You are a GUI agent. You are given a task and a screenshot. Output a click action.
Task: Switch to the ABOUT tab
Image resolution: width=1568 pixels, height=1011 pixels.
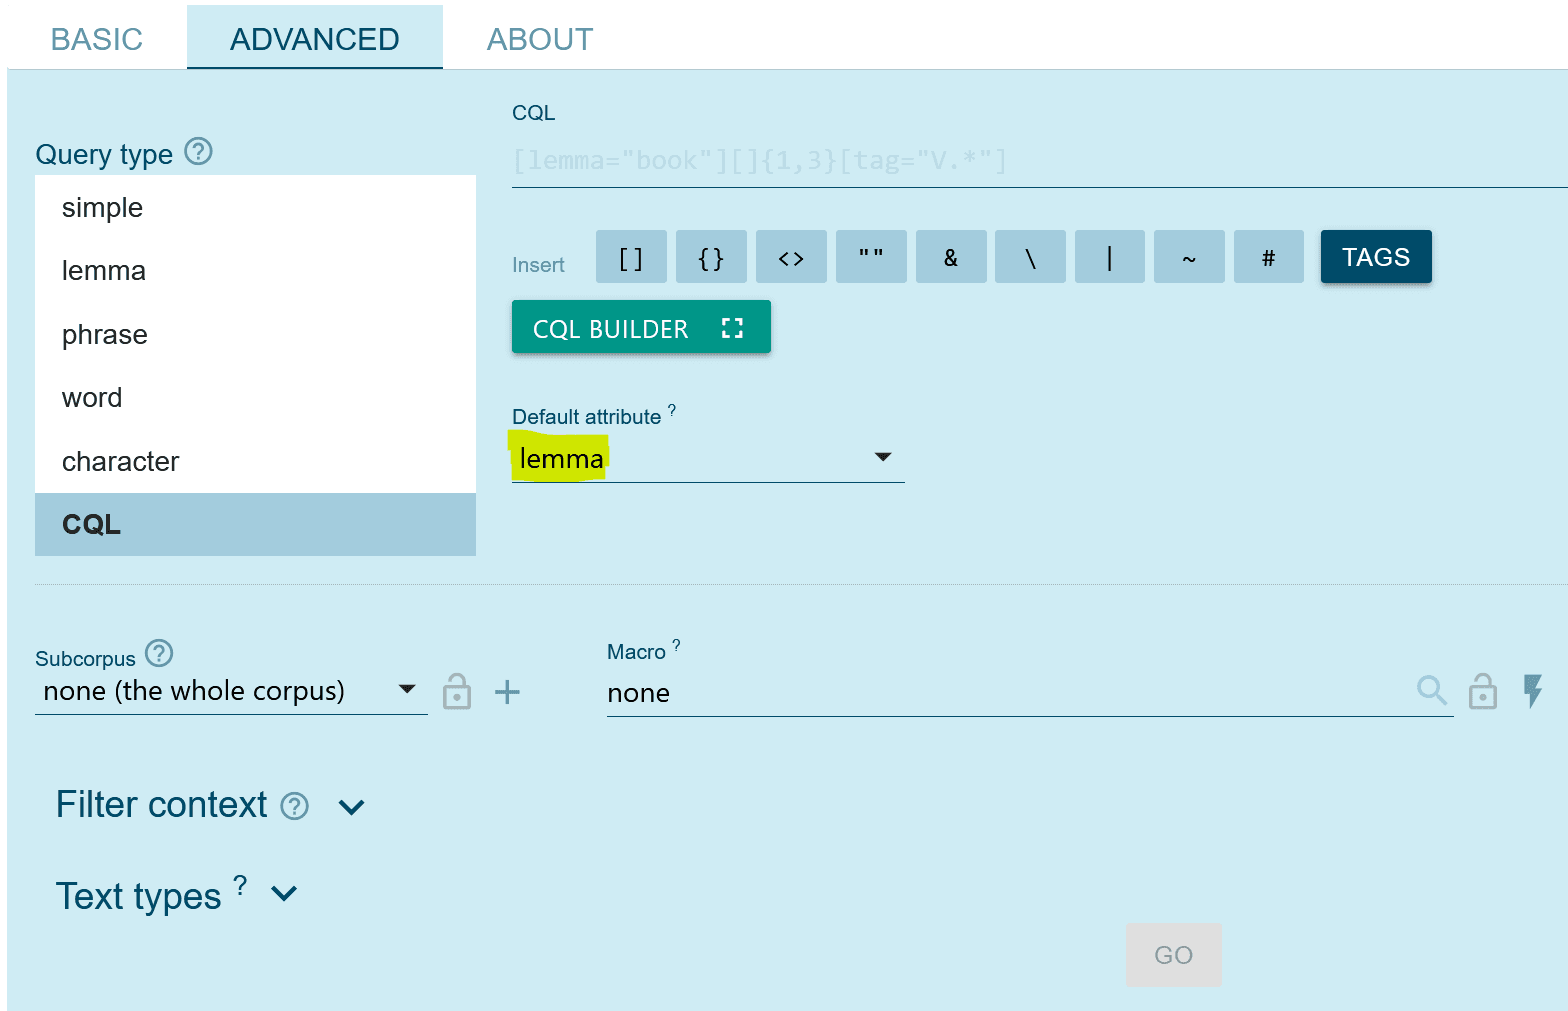[x=539, y=39]
